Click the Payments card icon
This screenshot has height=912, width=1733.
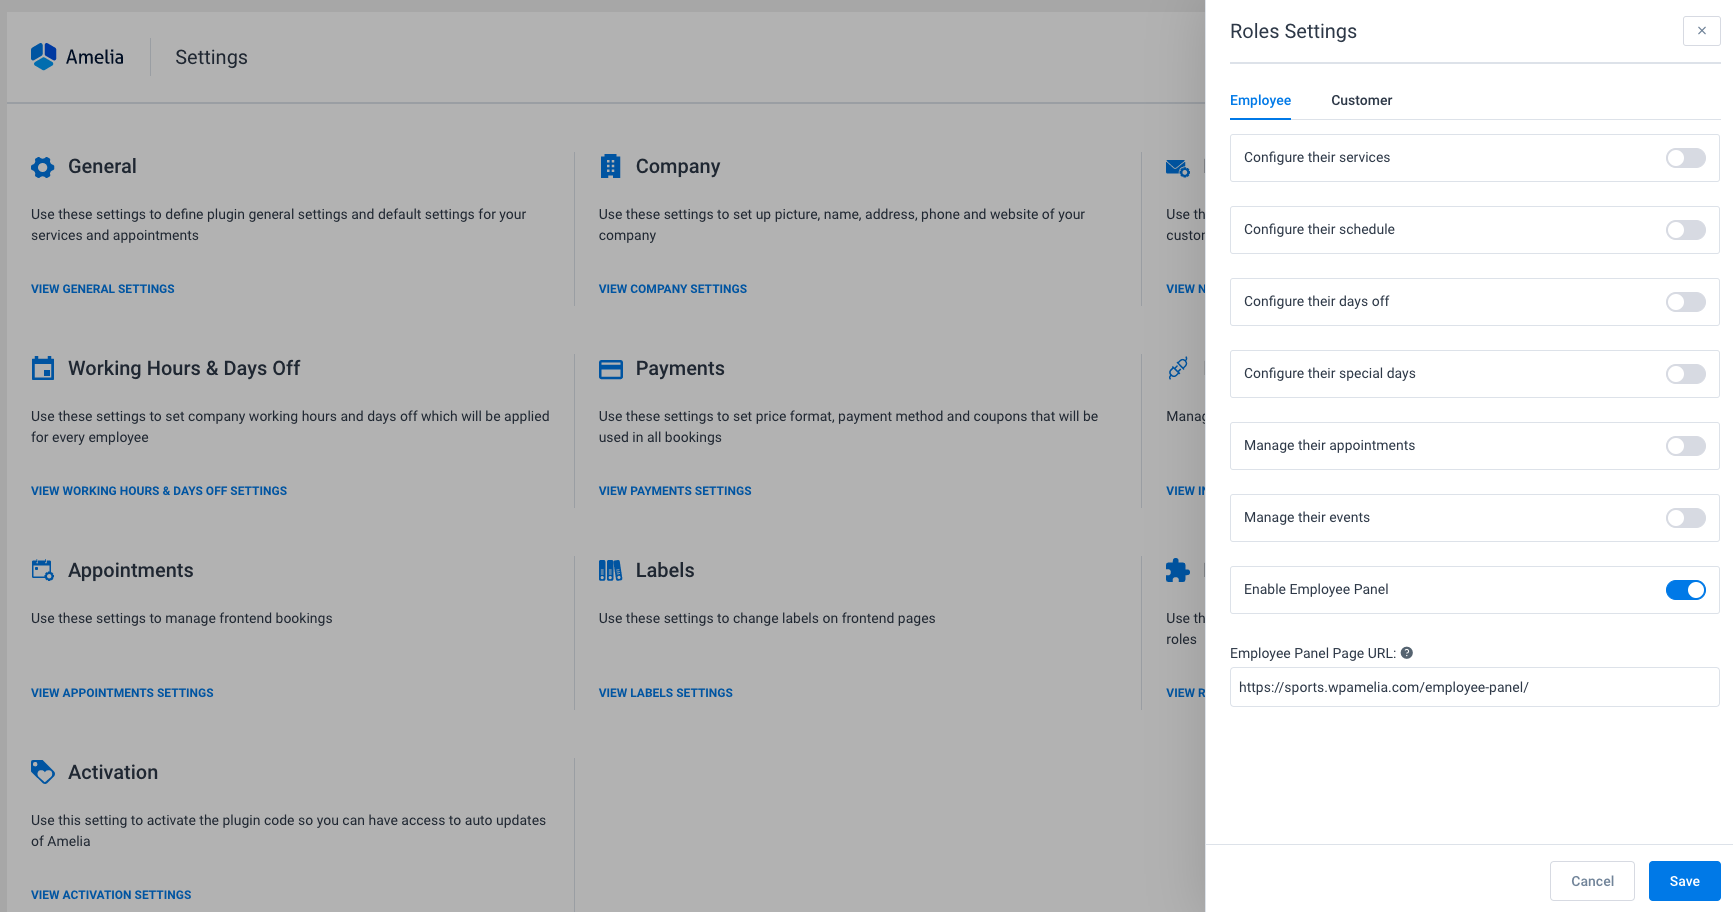pyautogui.click(x=610, y=369)
